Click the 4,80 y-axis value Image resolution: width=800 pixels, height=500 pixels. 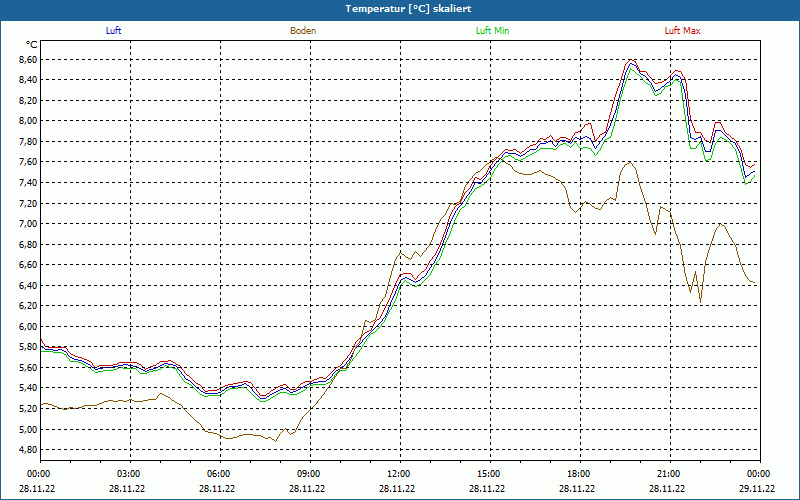29,450
